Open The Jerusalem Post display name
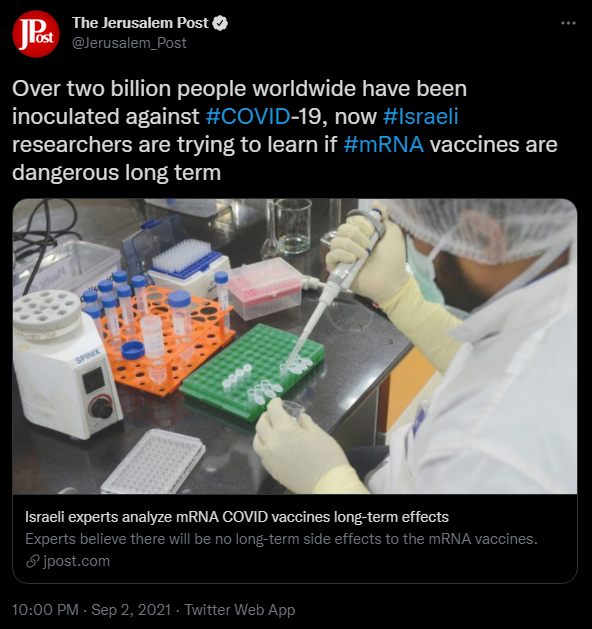Image resolution: width=592 pixels, height=629 pixels. [x=140, y=23]
